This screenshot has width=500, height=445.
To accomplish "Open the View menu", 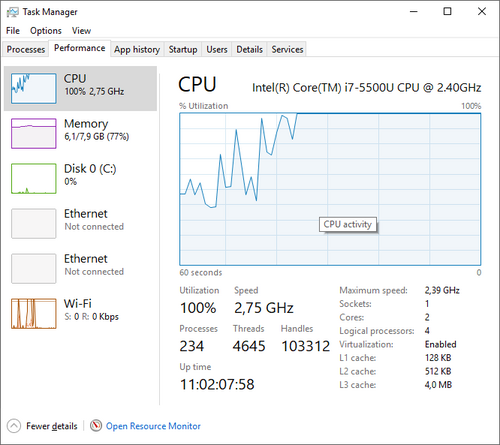I will pyautogui.click(x=81, y=31).
